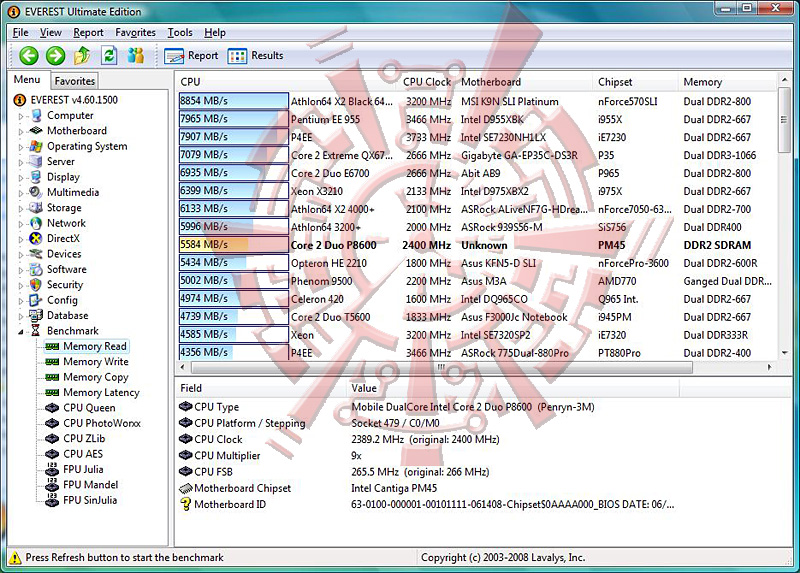Select Memory Write benchmark icon
Viewport: 800px width, 573px height.
[x=52, y=362]
